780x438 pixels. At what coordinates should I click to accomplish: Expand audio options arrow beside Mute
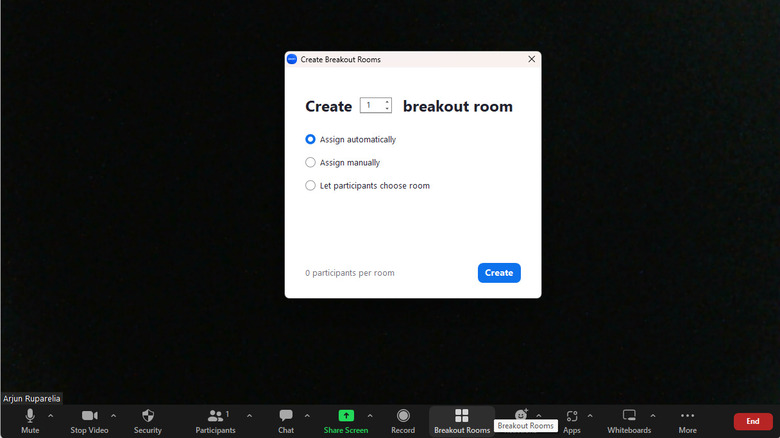click(x=51, y=416)
